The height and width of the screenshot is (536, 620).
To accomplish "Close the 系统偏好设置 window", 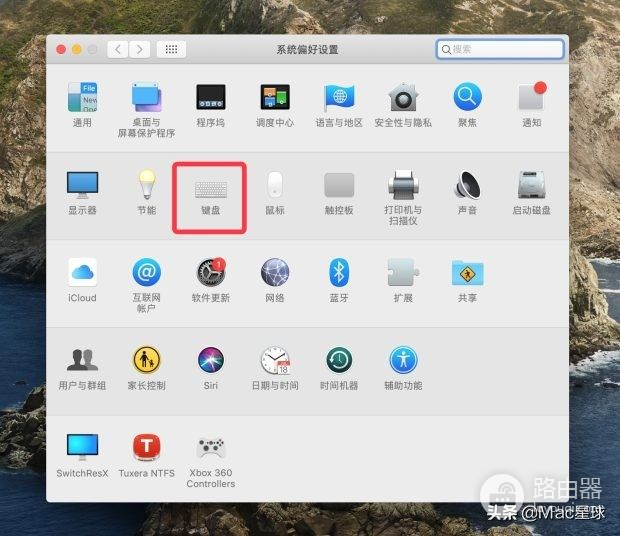I will coord(61,49).
